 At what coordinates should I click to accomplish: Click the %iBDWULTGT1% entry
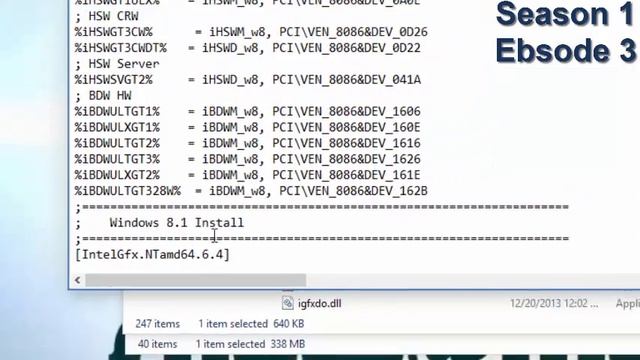247,111
